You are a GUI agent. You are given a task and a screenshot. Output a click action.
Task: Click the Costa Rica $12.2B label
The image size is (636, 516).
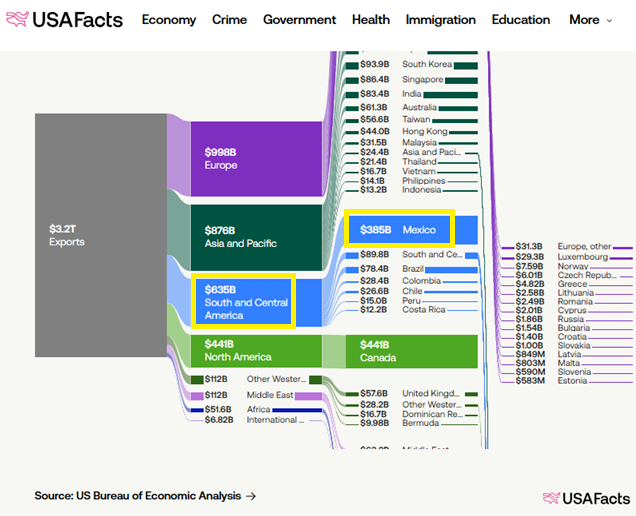point(403,310)
